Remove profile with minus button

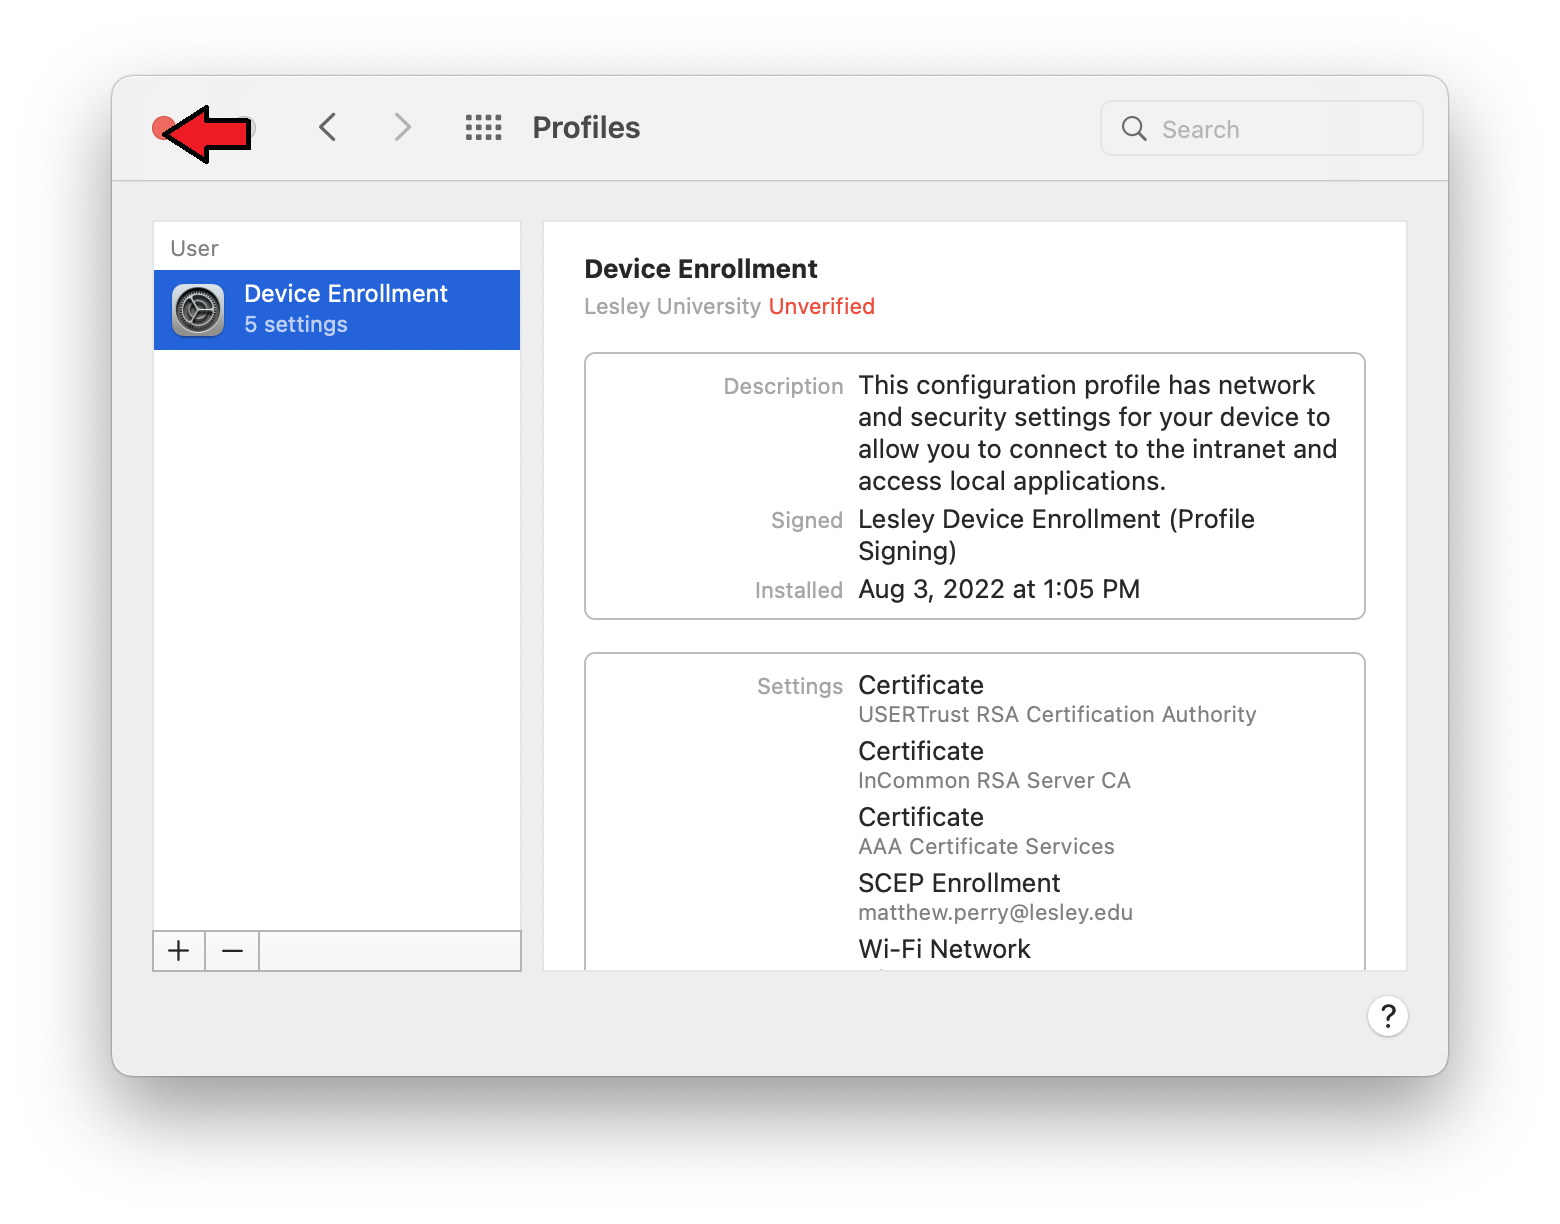(x=232, y=951)
